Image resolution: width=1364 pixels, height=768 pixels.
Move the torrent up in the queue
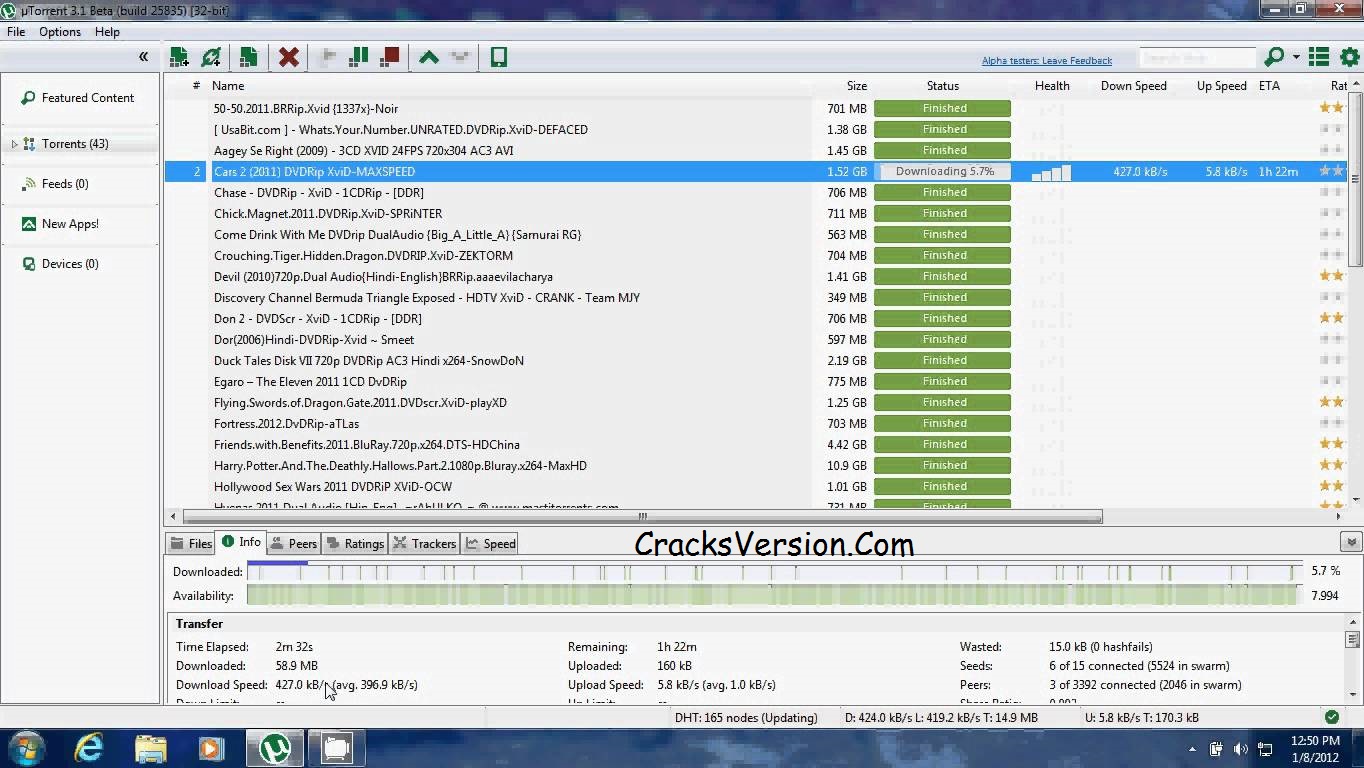pyautogui.click(x=429, y=57)
